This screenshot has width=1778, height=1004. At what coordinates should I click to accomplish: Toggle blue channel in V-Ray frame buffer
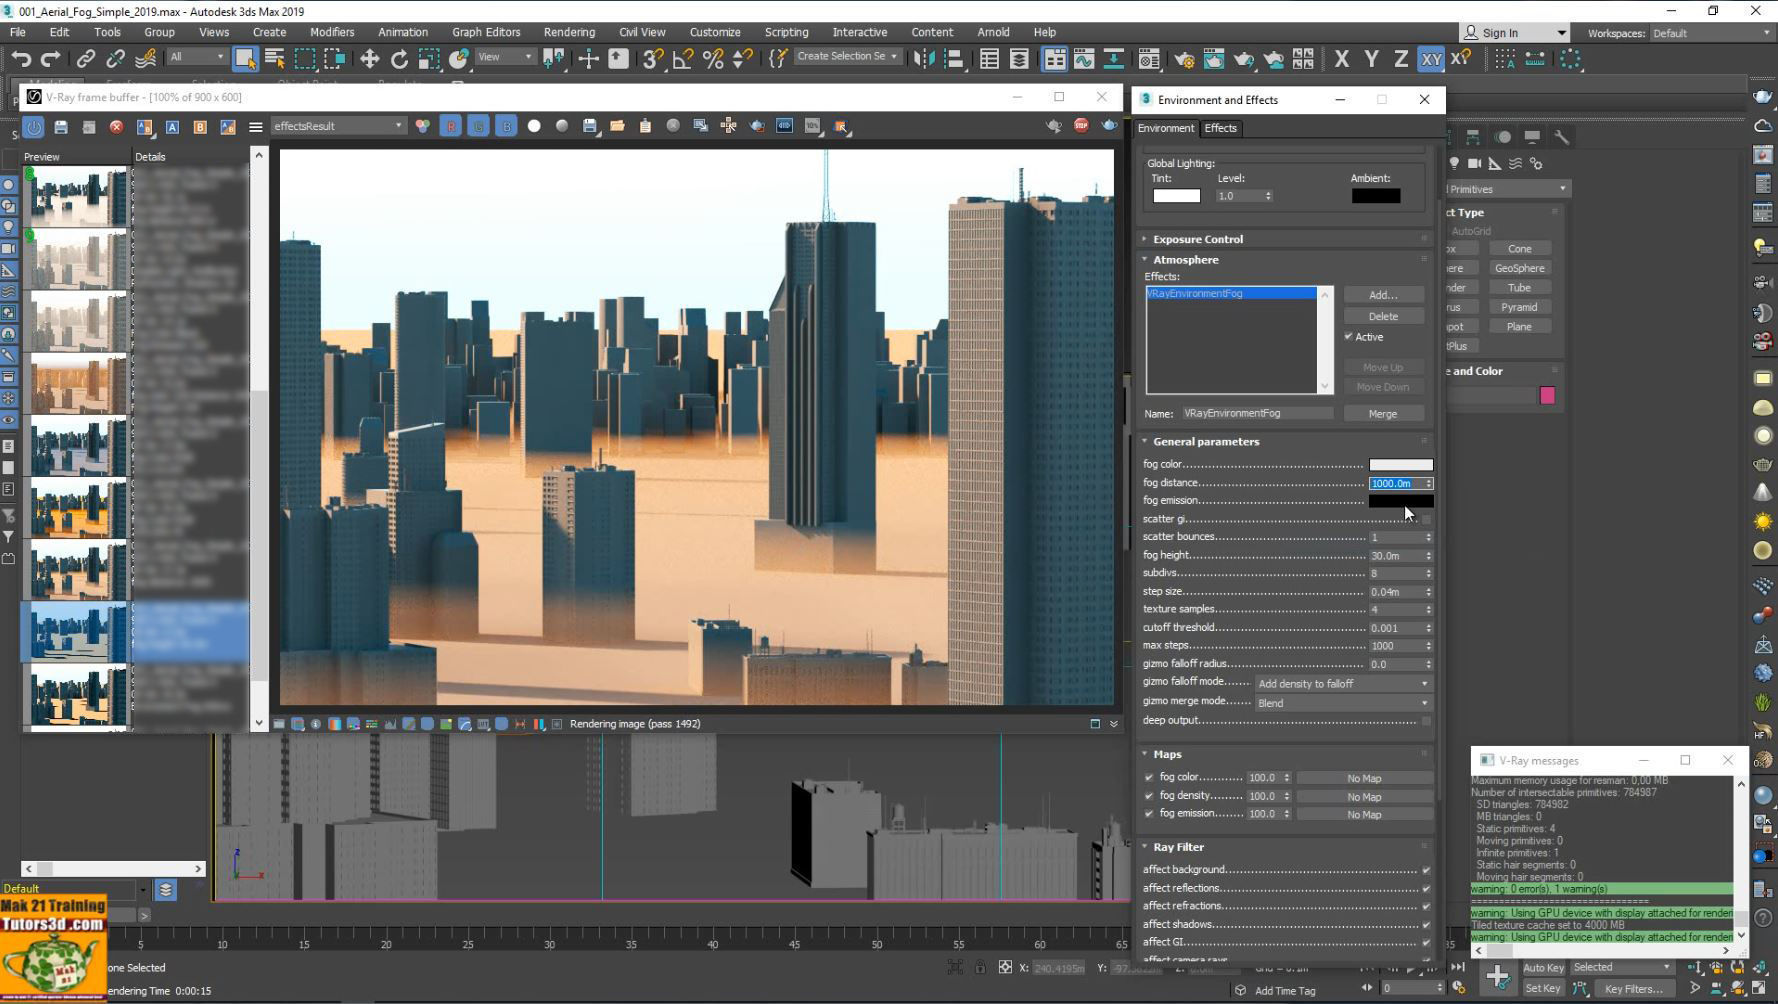506,126
